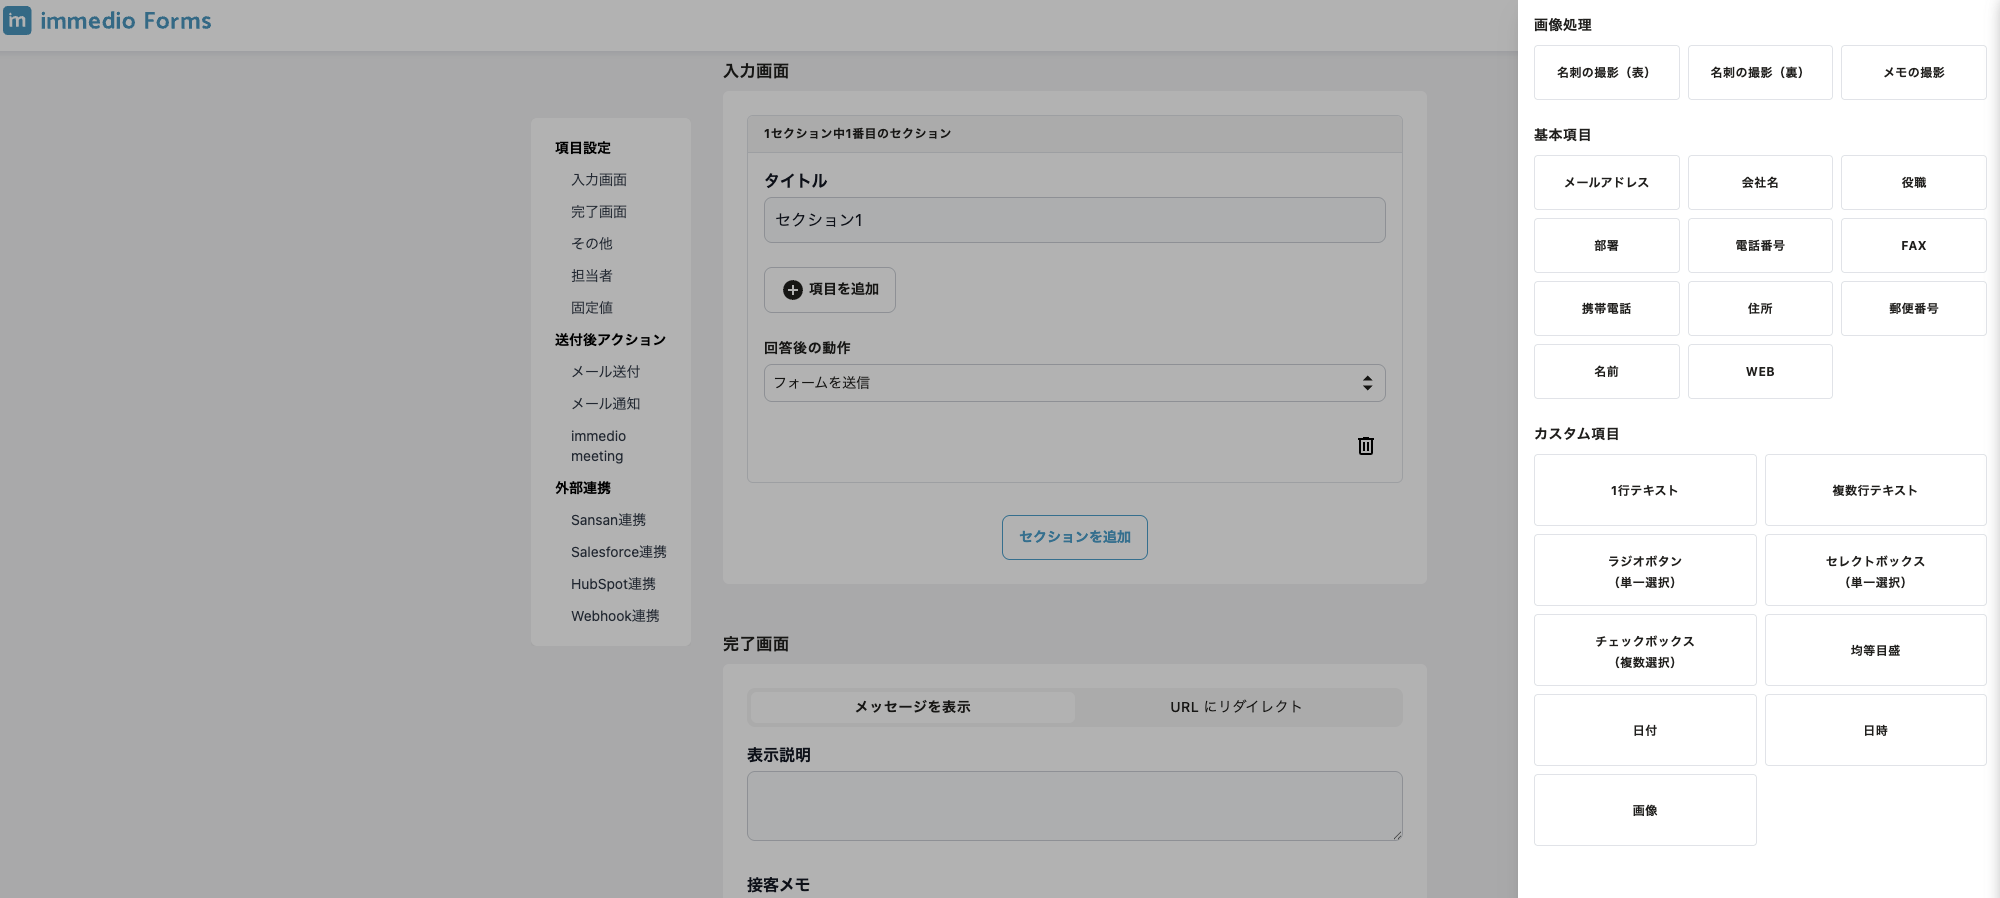Select the セレクトボックス custom item
This screenshot has height=898, width=2000.
pyautogui.click(x=1874, y=571)
